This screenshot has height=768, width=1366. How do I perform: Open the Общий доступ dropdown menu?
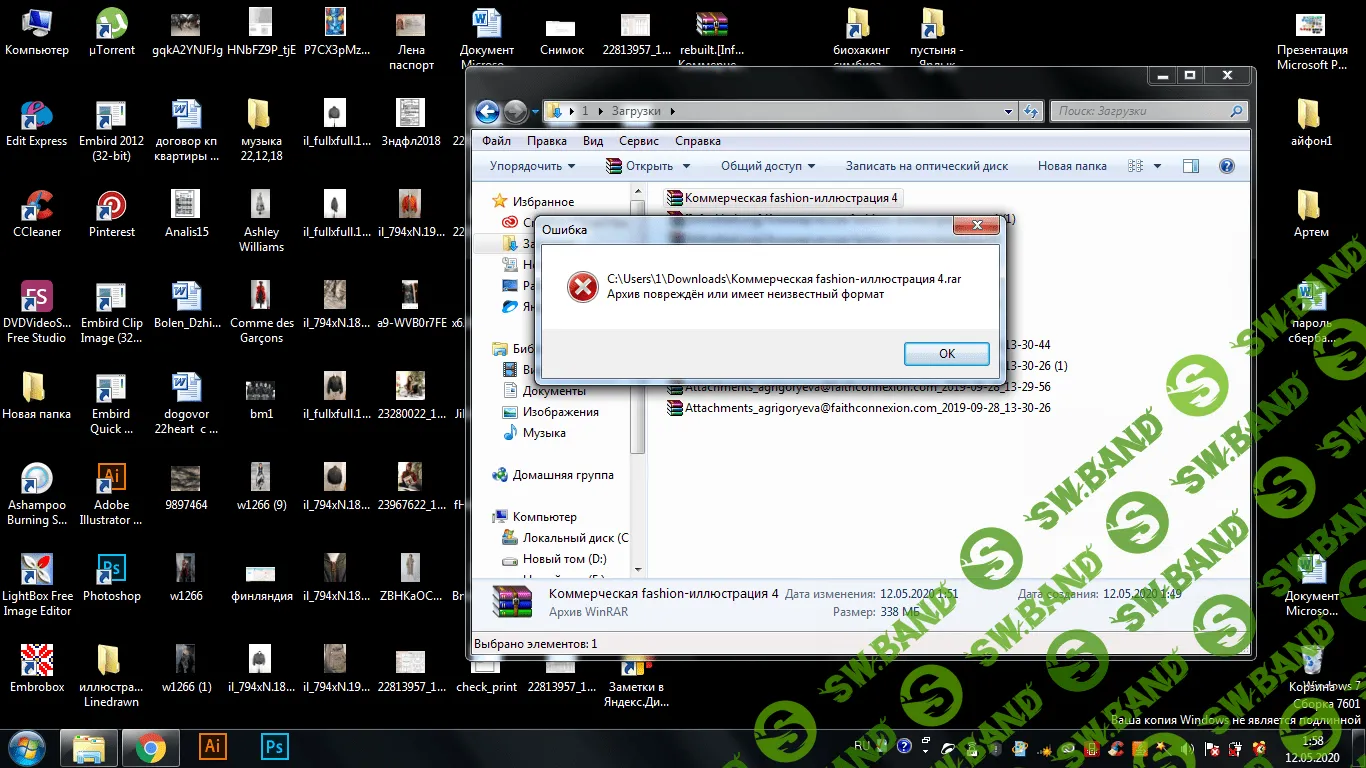767,166
